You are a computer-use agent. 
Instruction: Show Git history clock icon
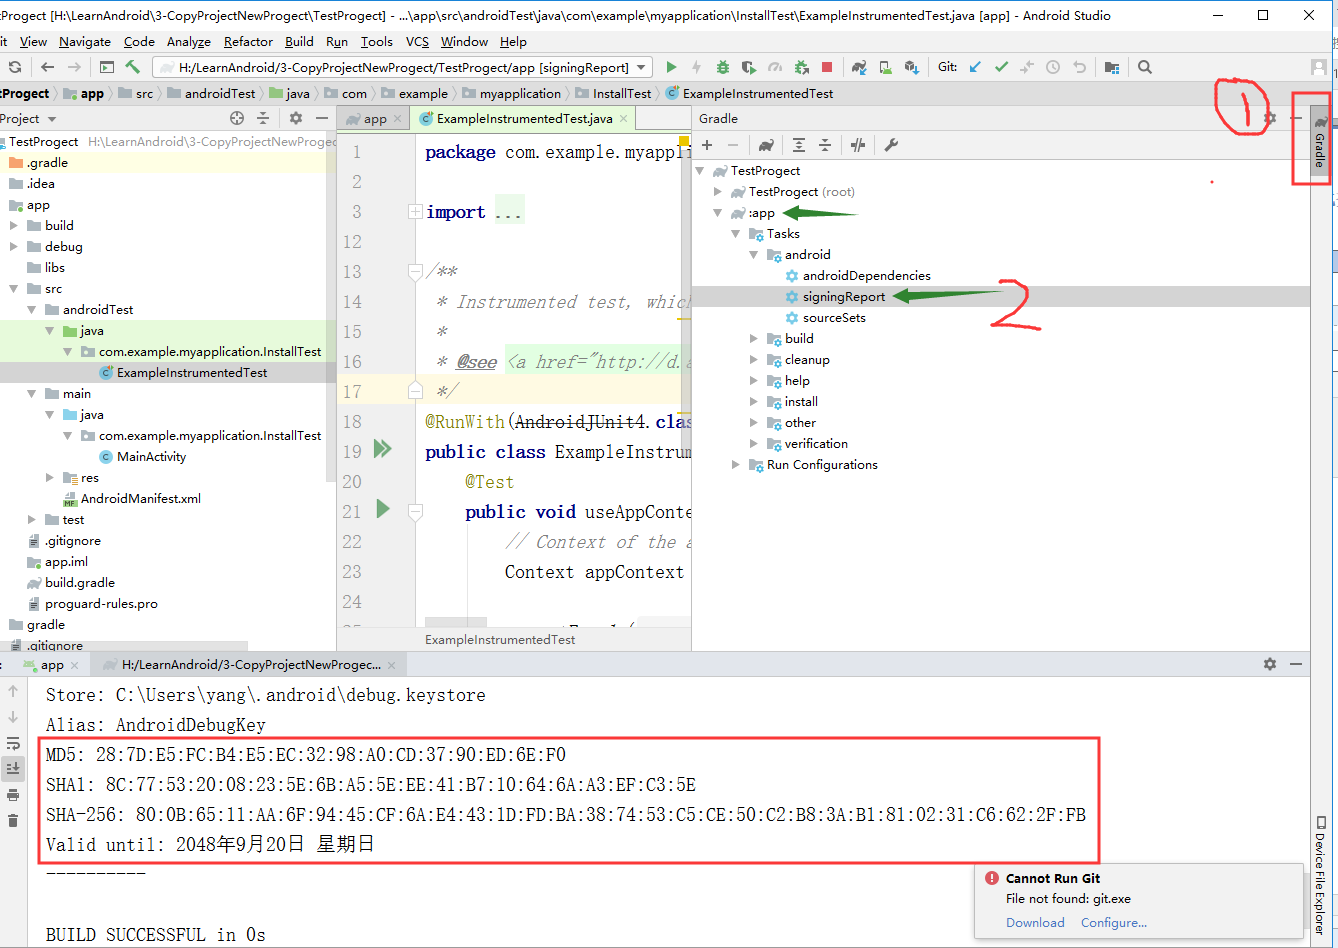pyautogui.click(x=1053, y=67)
